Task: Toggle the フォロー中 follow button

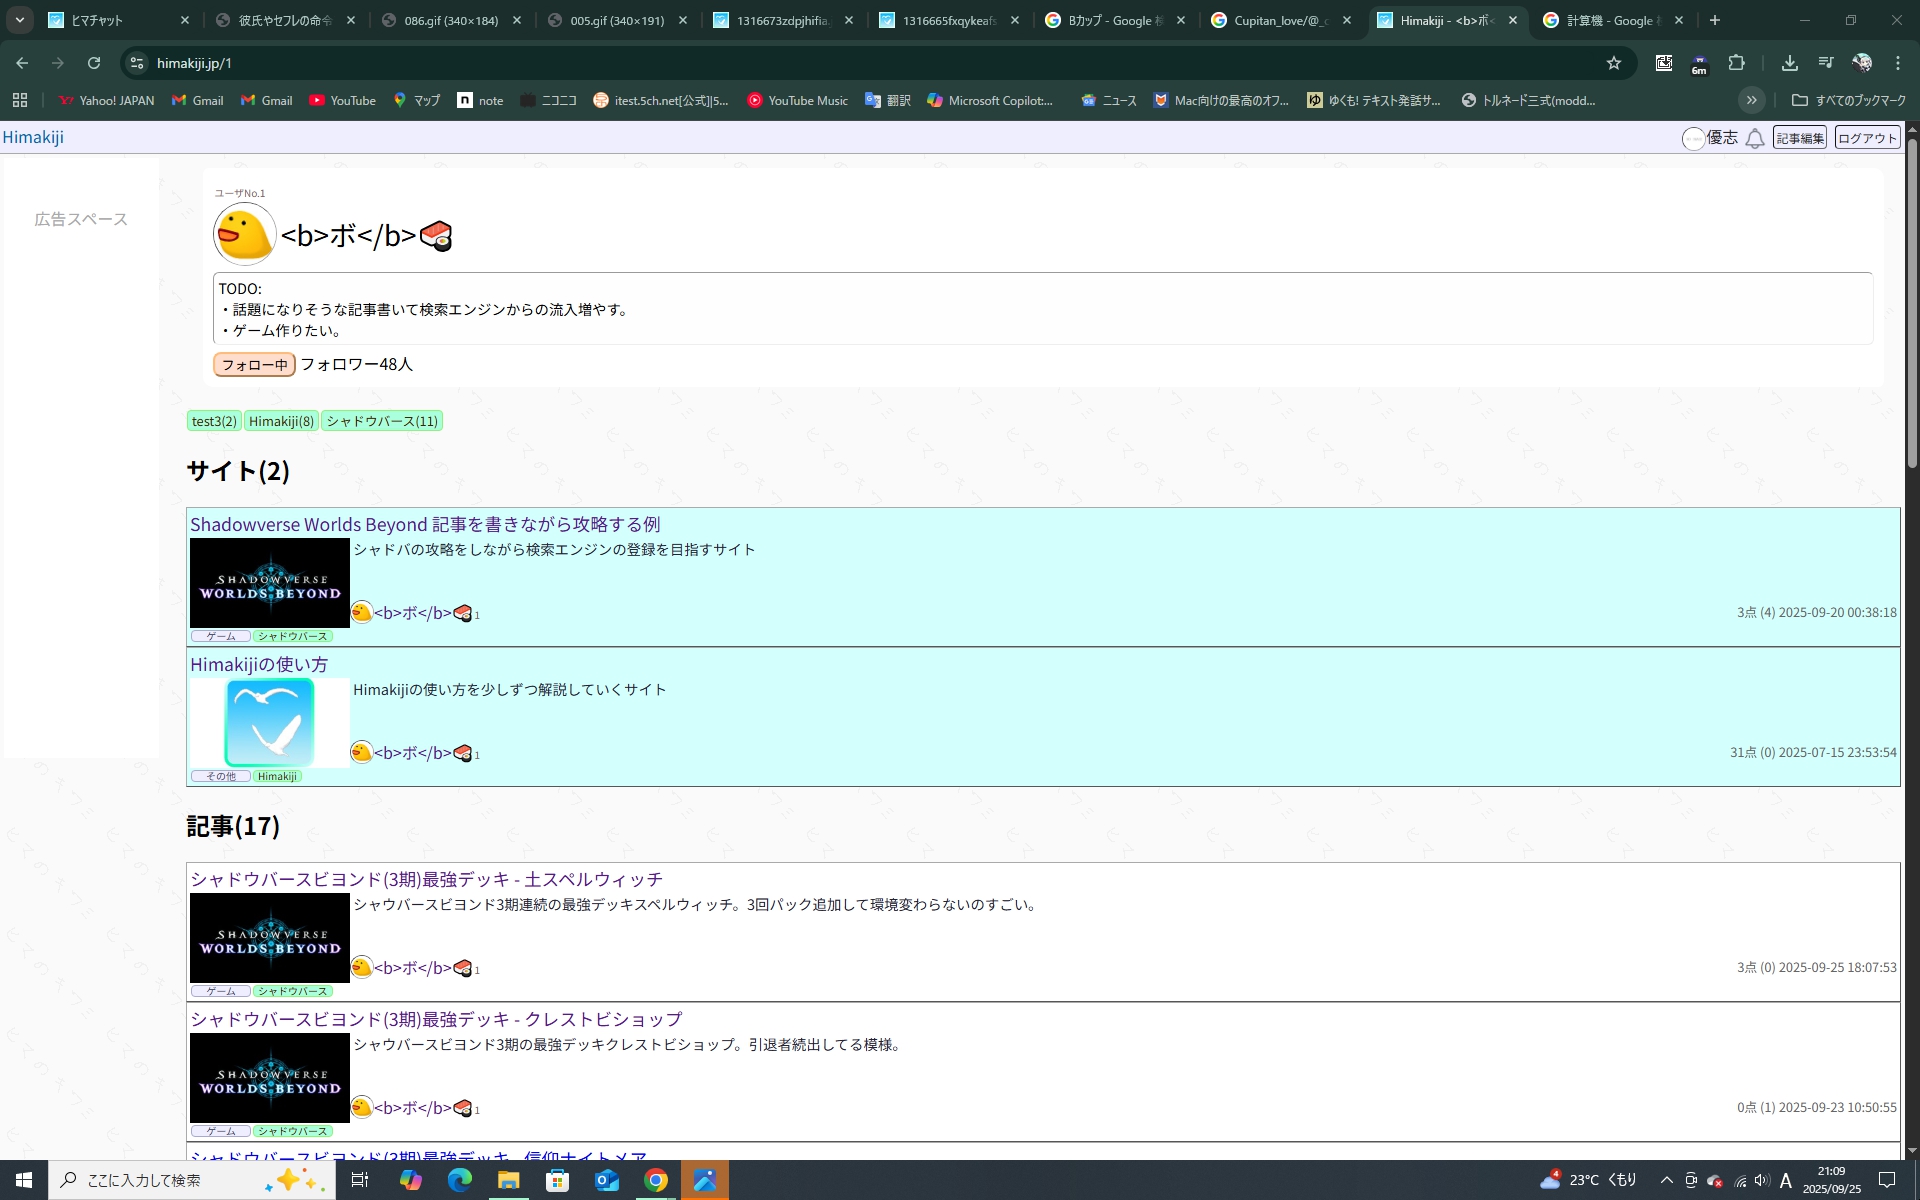Action: [x=254, y=365]
